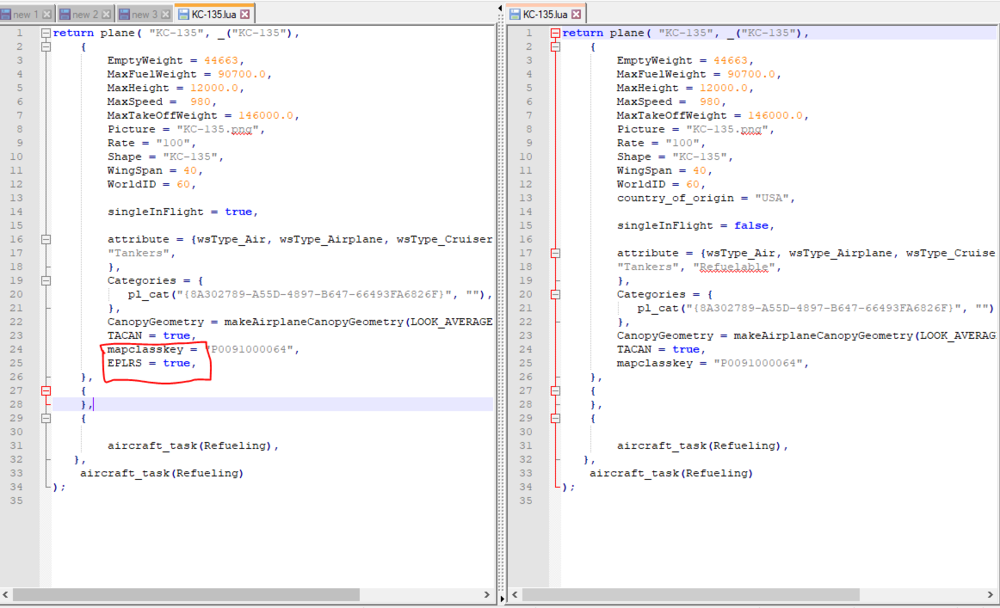This screenshot has height=608, width=1000.
Task: Close the 'new 1' tab
Action: (x=47, y=14)
